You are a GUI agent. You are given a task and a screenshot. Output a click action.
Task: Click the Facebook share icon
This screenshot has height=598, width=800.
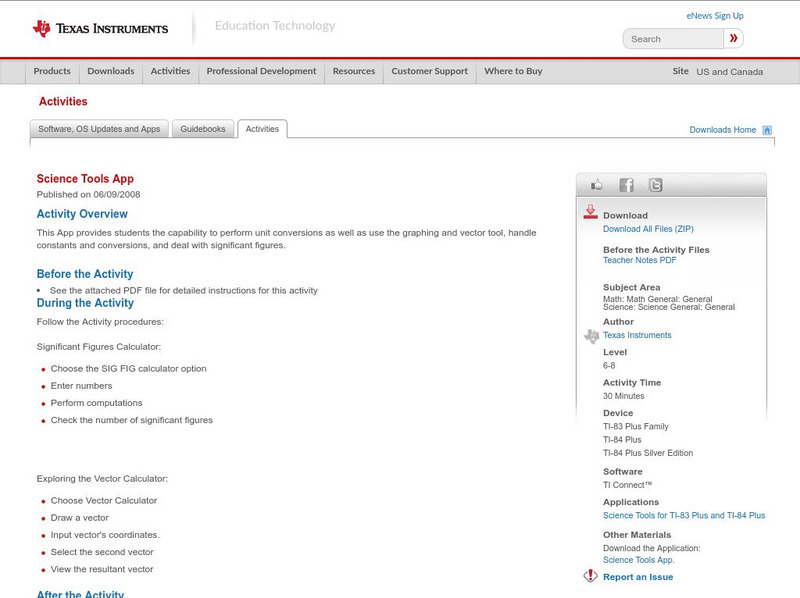[627, 184]
